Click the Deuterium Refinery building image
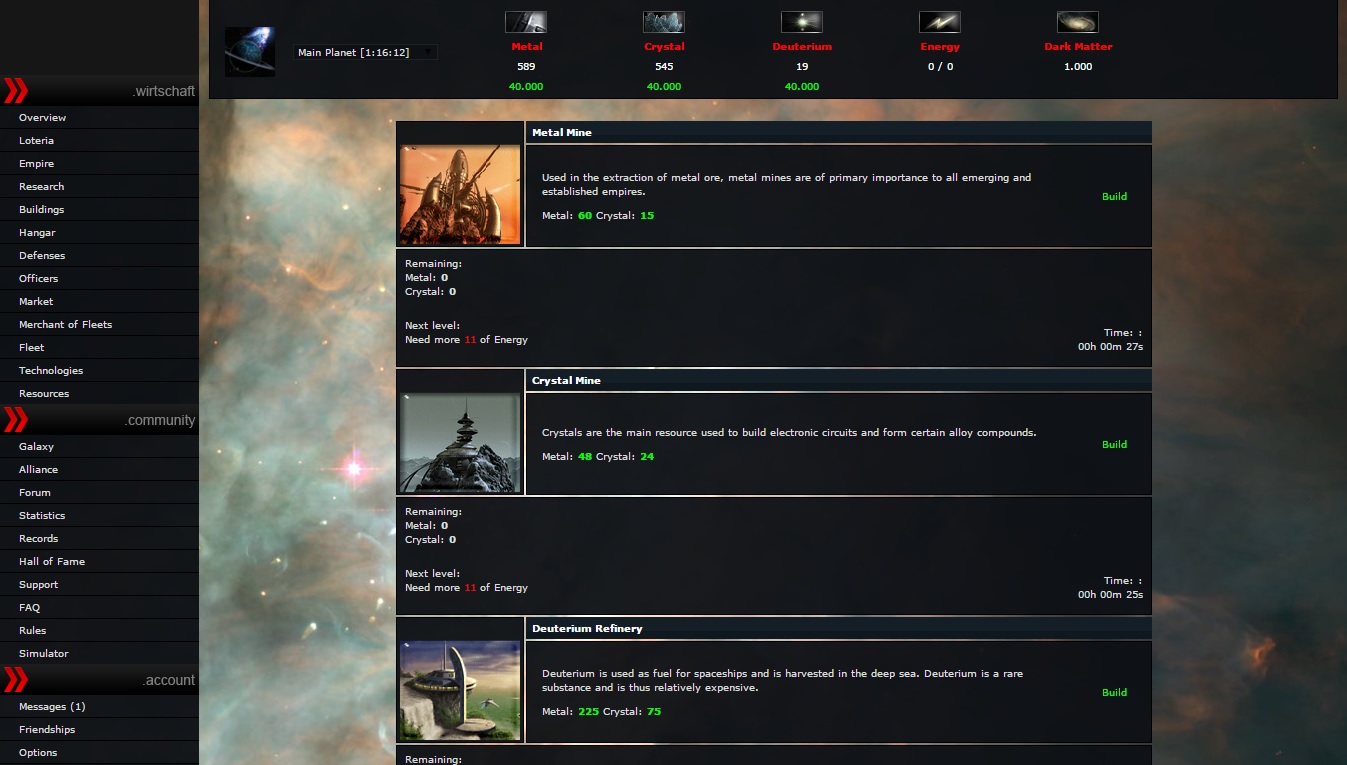The width and height of the screenshot is (1347, 765). (460, 691)
